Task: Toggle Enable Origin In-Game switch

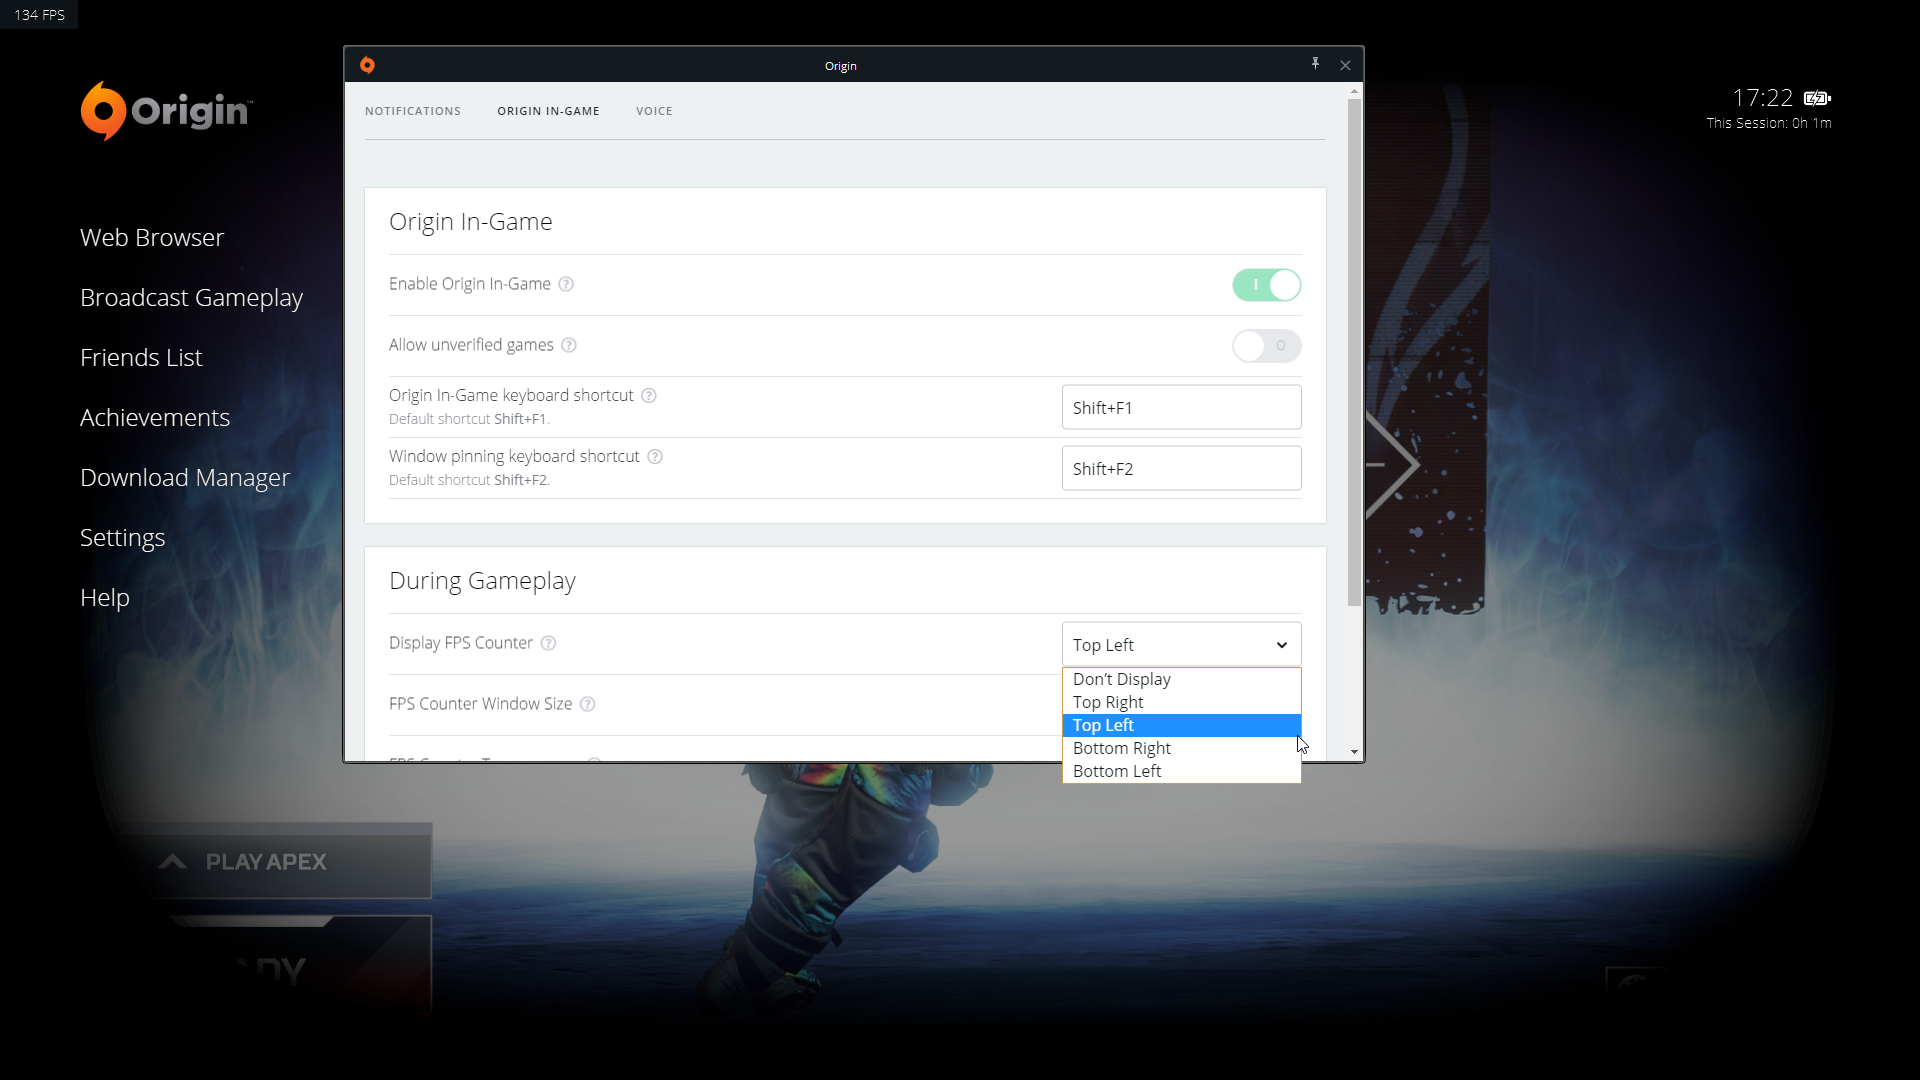Action: [x=1267, y=284]
